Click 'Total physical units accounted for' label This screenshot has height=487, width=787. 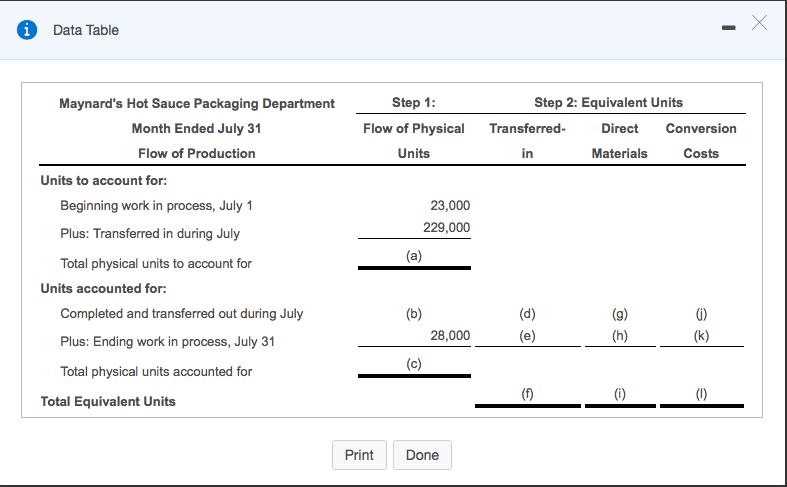pyautogui.click(x=156, y=372)
